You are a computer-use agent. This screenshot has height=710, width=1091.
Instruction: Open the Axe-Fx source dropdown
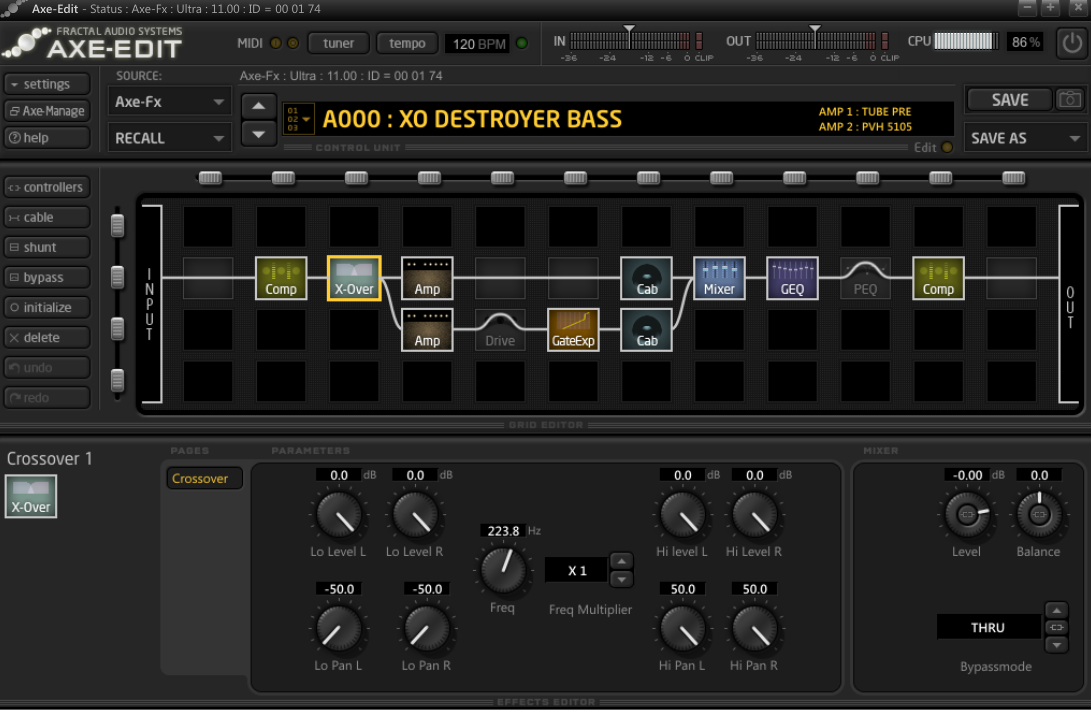pyautogui.click(x=169, y=102)
